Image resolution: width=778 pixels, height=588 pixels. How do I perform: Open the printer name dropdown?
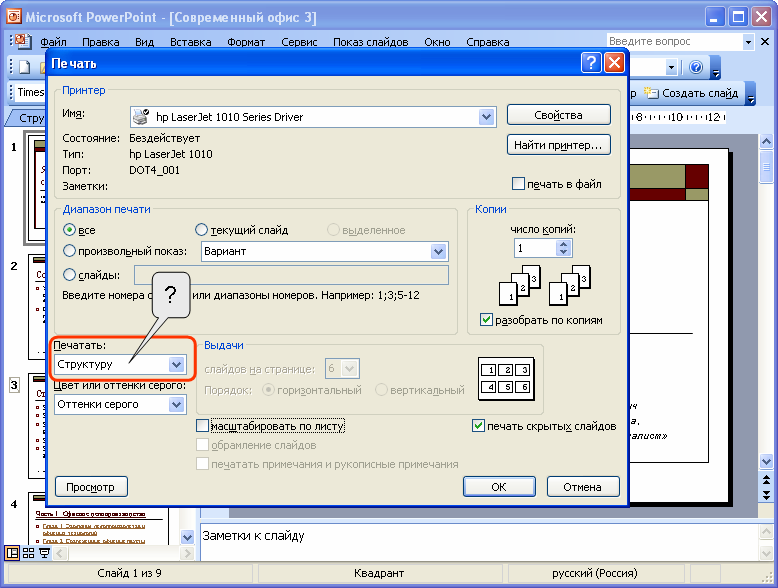(x=486, y=117)
